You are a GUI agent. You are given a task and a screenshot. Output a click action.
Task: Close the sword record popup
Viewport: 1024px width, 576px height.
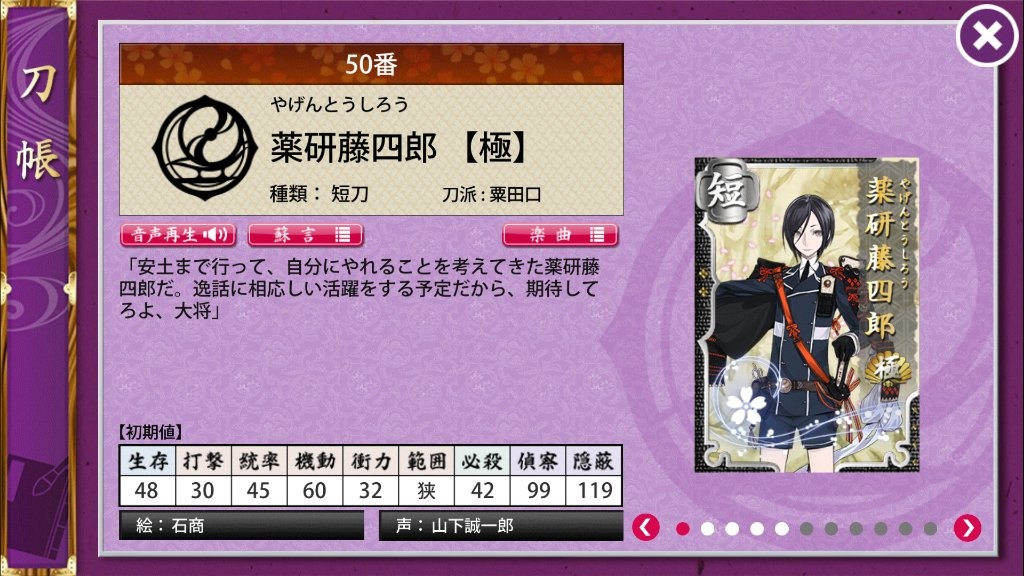click(987, 35)
